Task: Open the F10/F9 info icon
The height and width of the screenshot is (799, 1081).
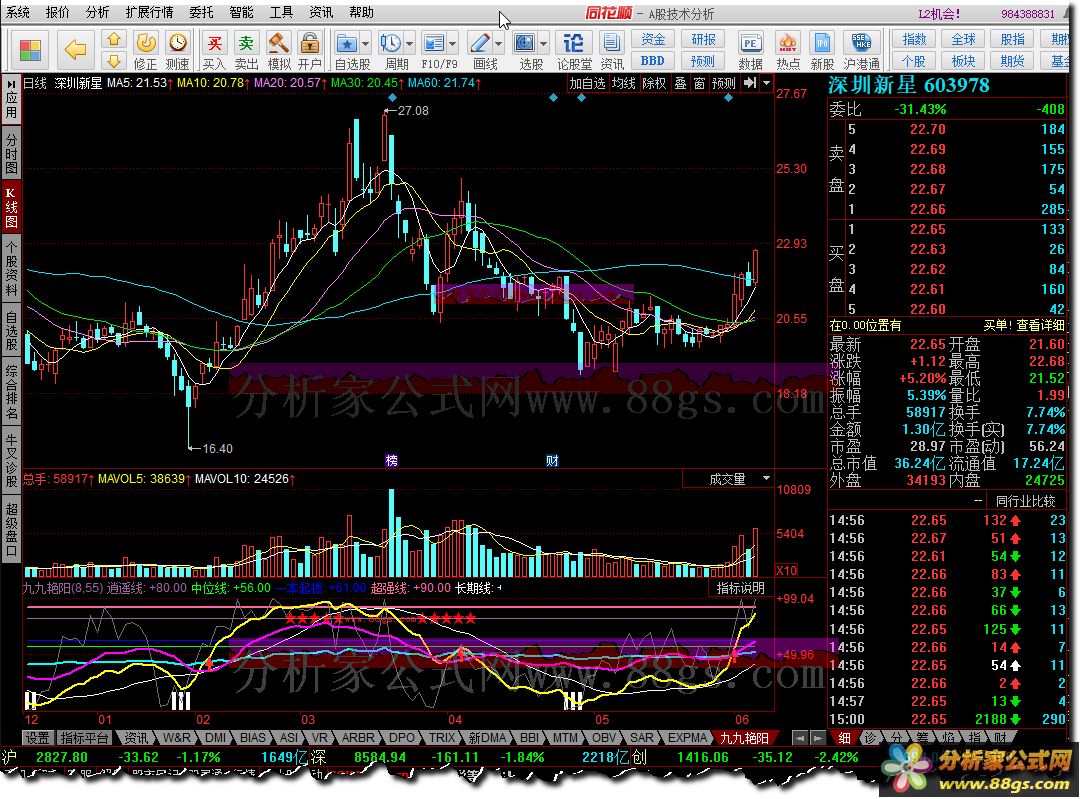Action: click(434, 44)
